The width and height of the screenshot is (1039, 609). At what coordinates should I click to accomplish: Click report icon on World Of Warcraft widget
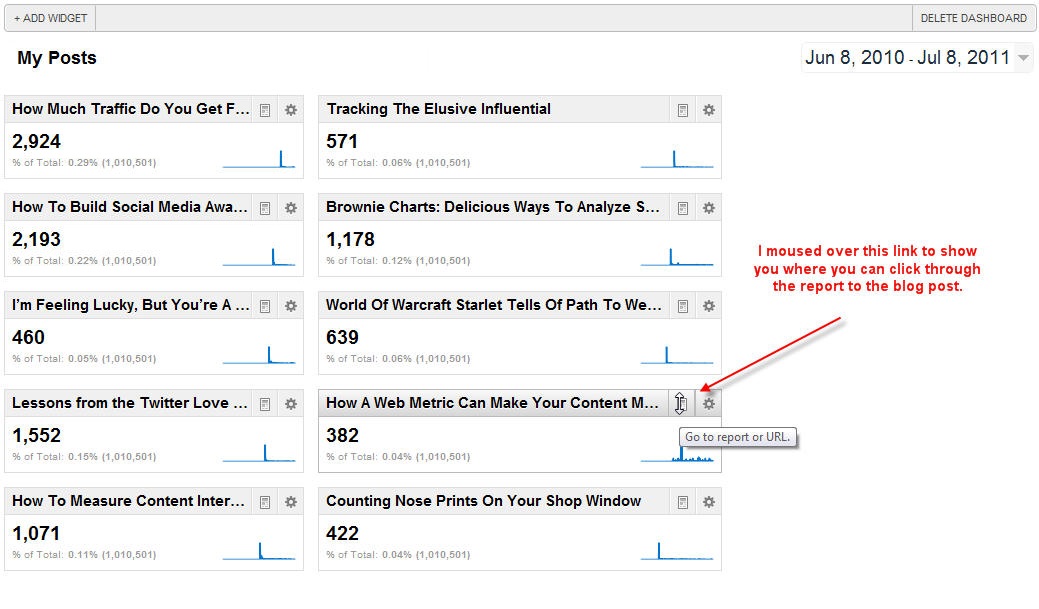[x=682, y=306]
